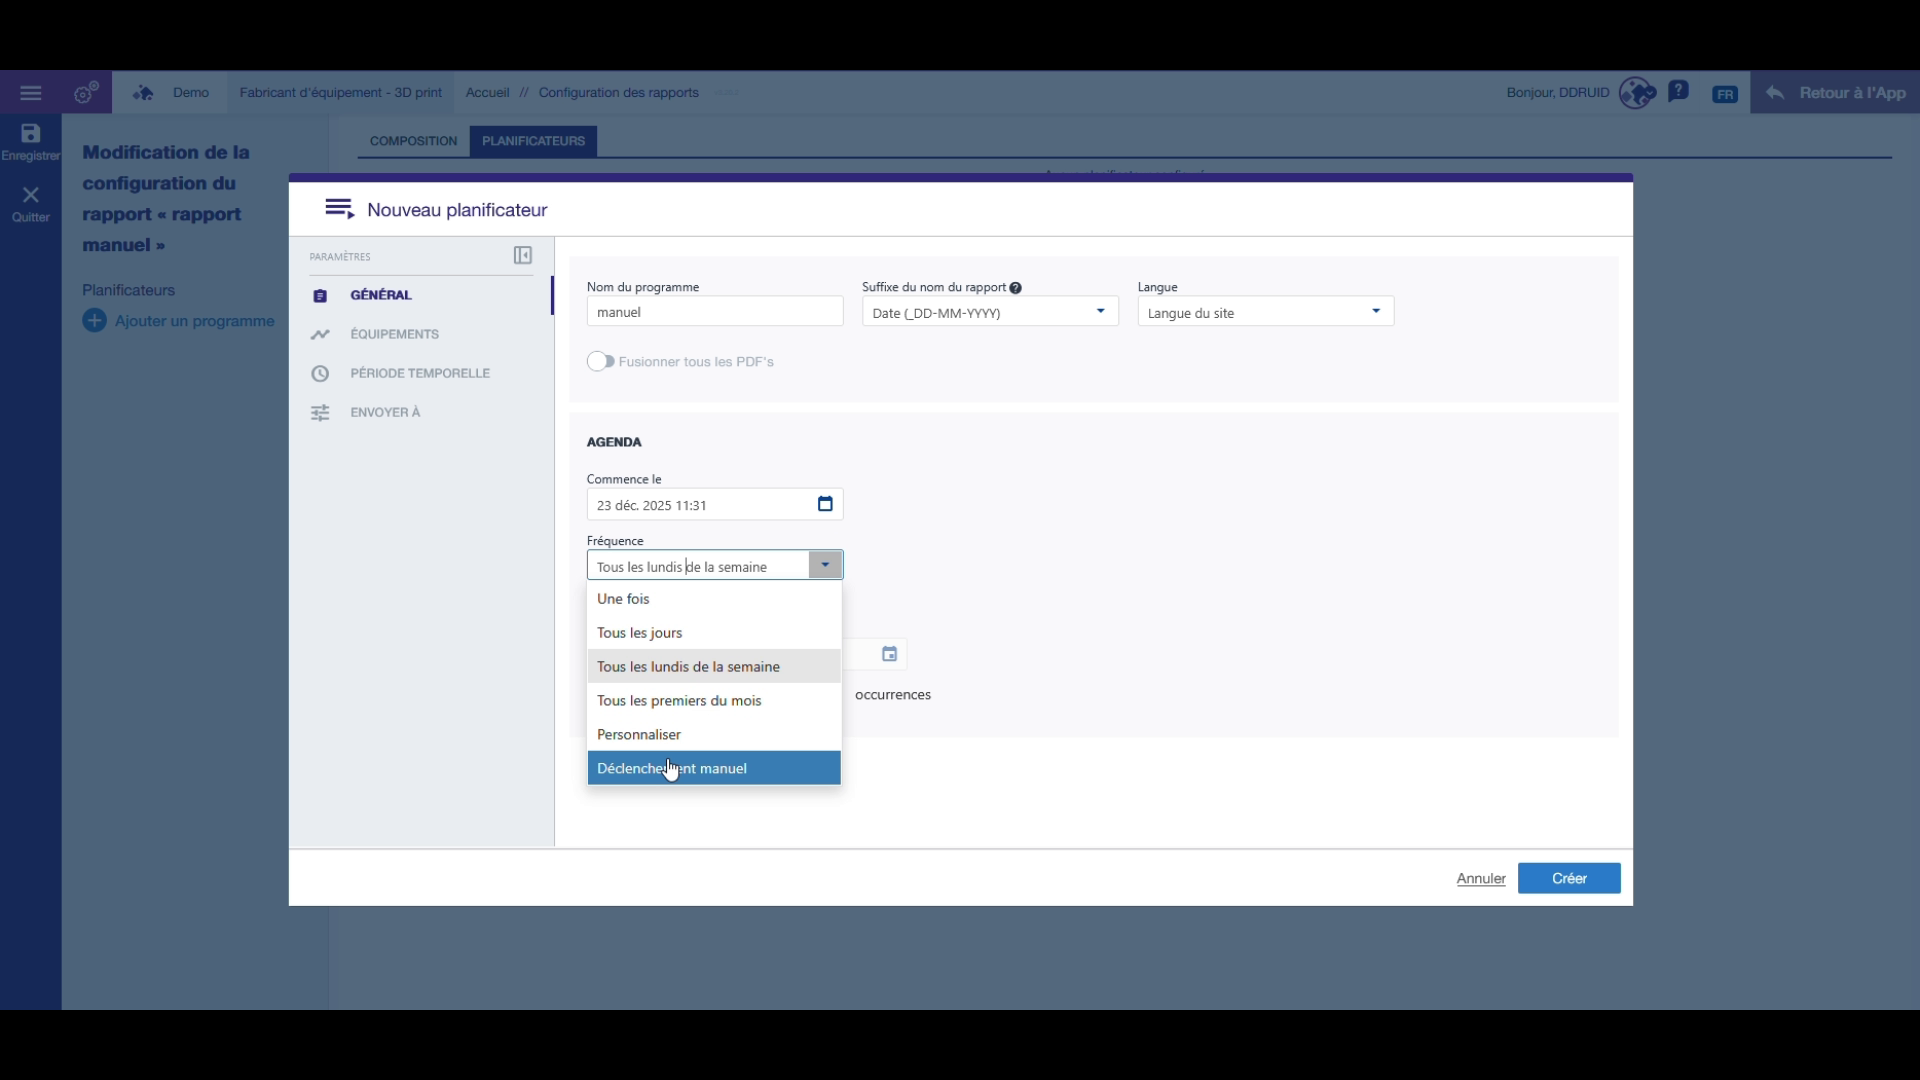
Task: Click the Équipements chart line icon
Action: 320,334
